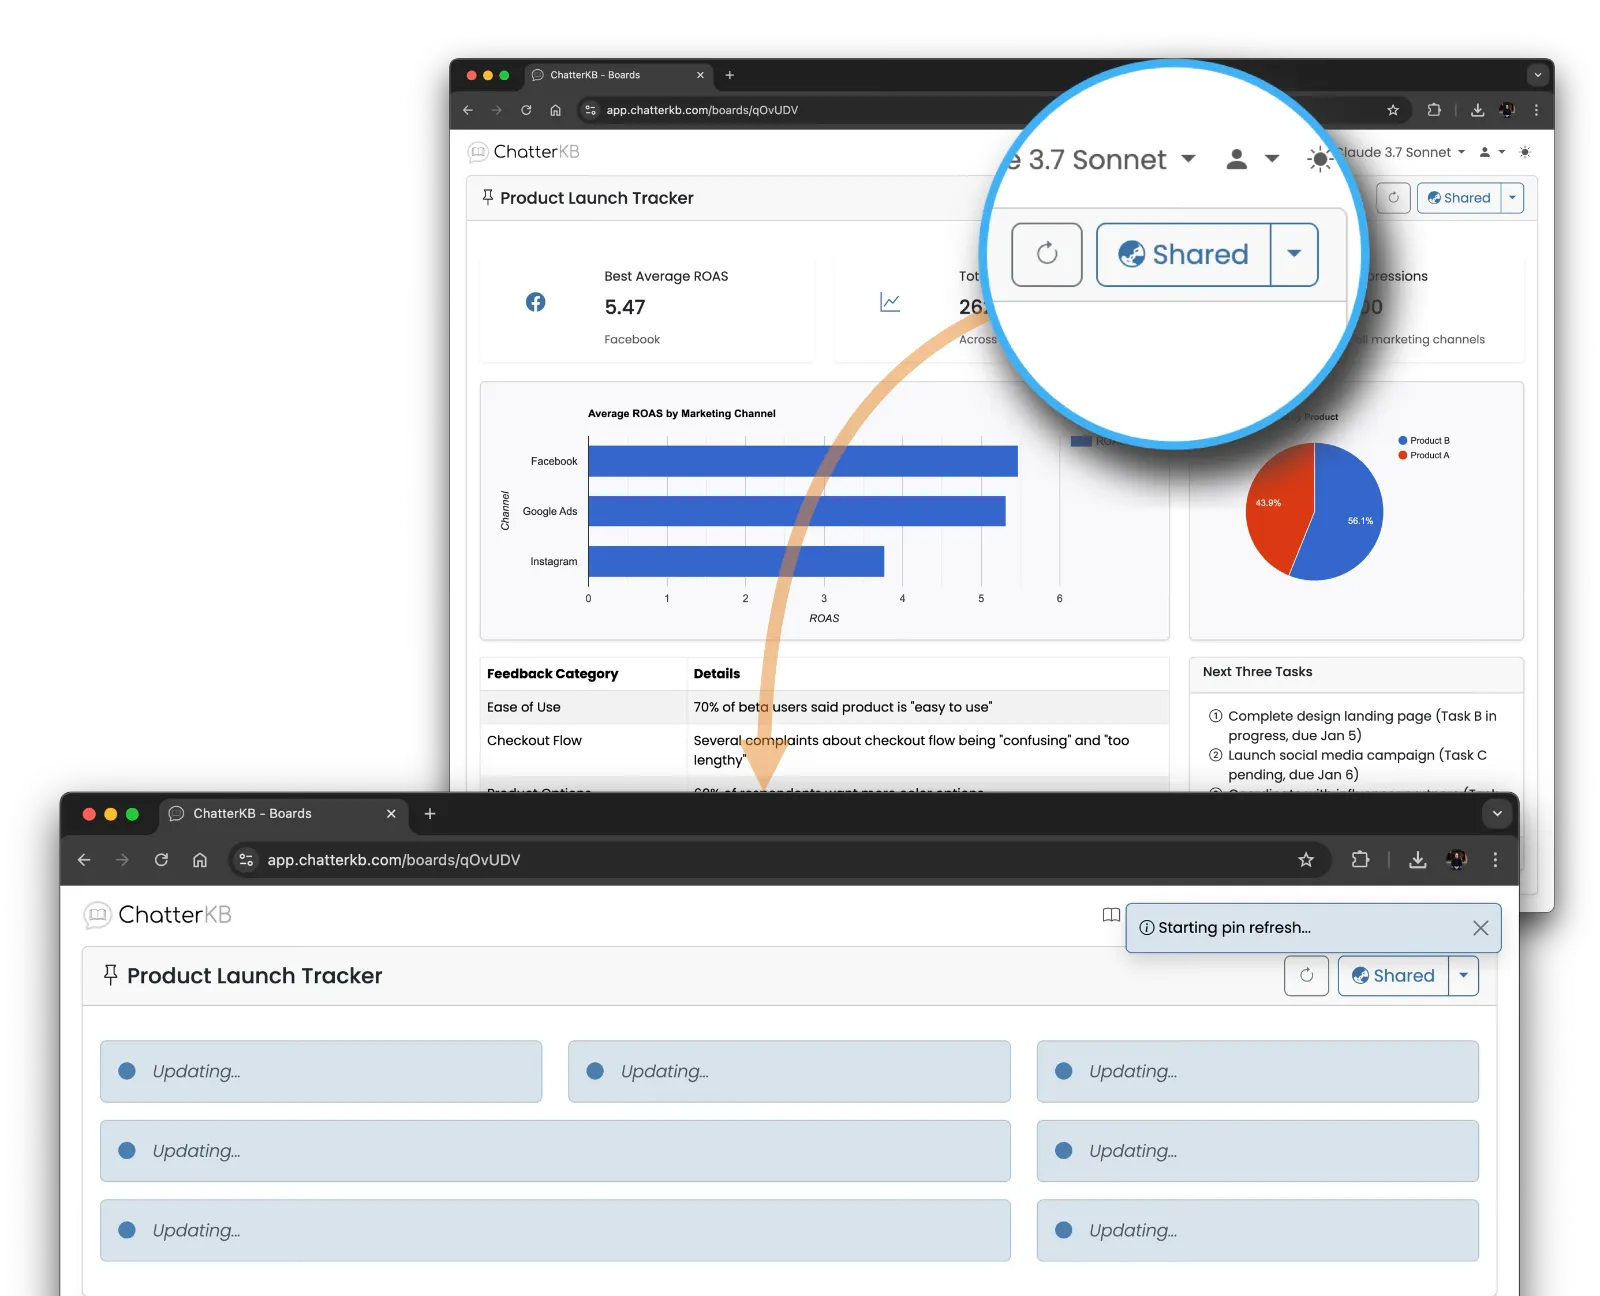Screen dimensions: 1600x1296
Task: Click the documentation book icon in front window
Action: pyautogui.click(x=1111, y=915)
